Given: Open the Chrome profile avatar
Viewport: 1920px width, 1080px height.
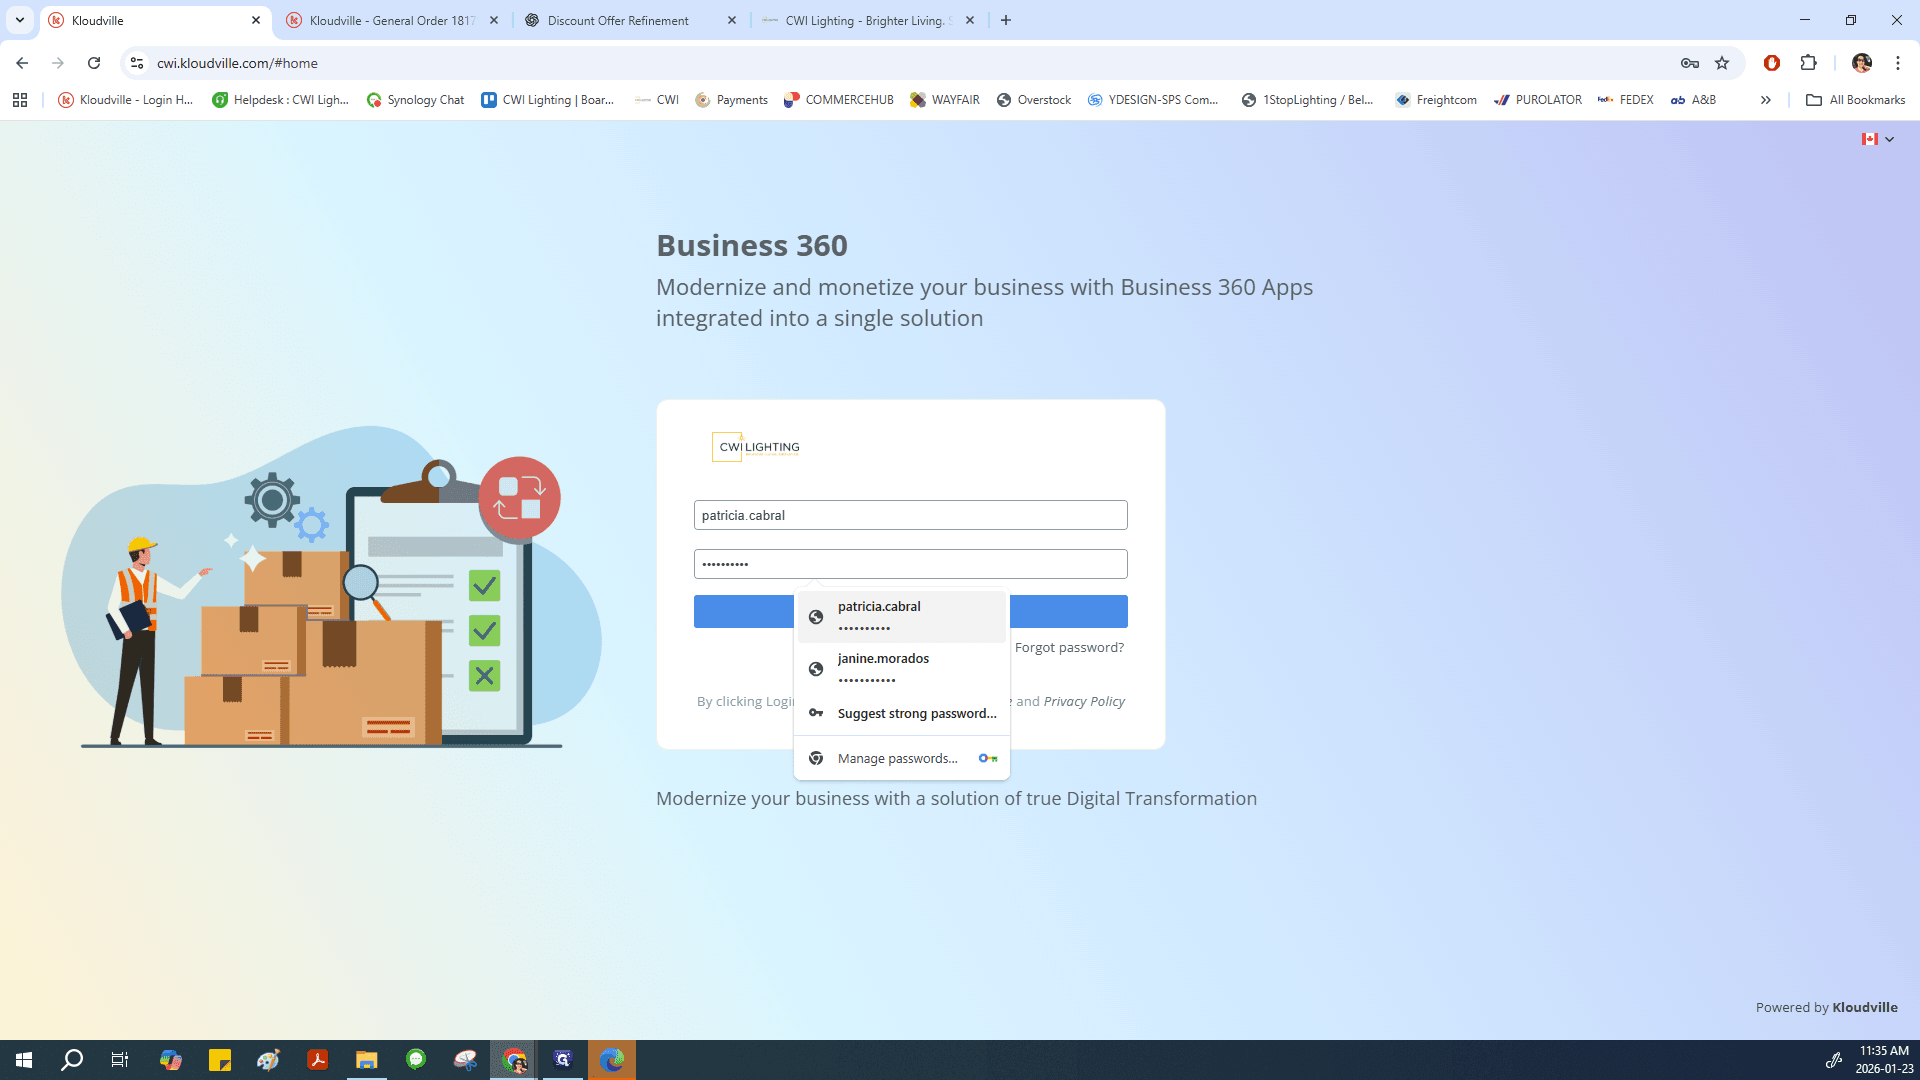Looking at the screenshot, I should click(x=1861, y=63).
